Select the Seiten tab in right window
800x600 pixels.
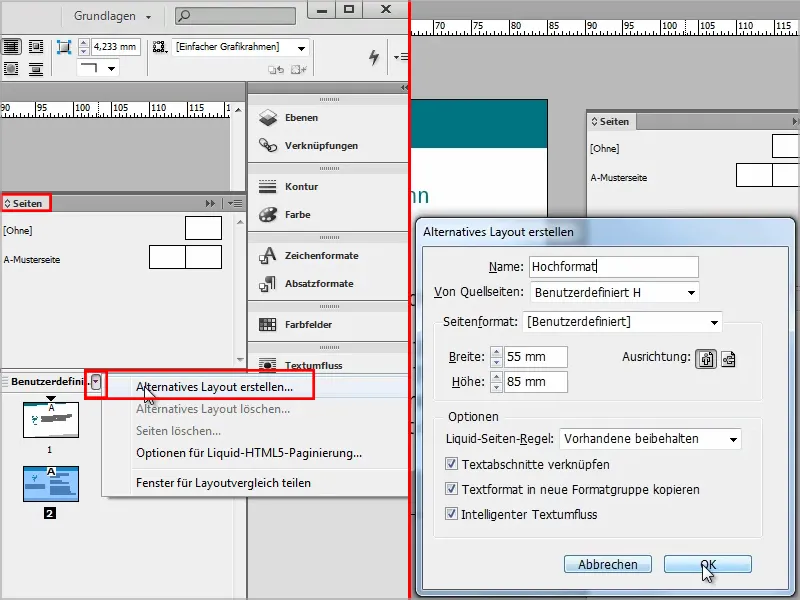(x=610, y=121)
